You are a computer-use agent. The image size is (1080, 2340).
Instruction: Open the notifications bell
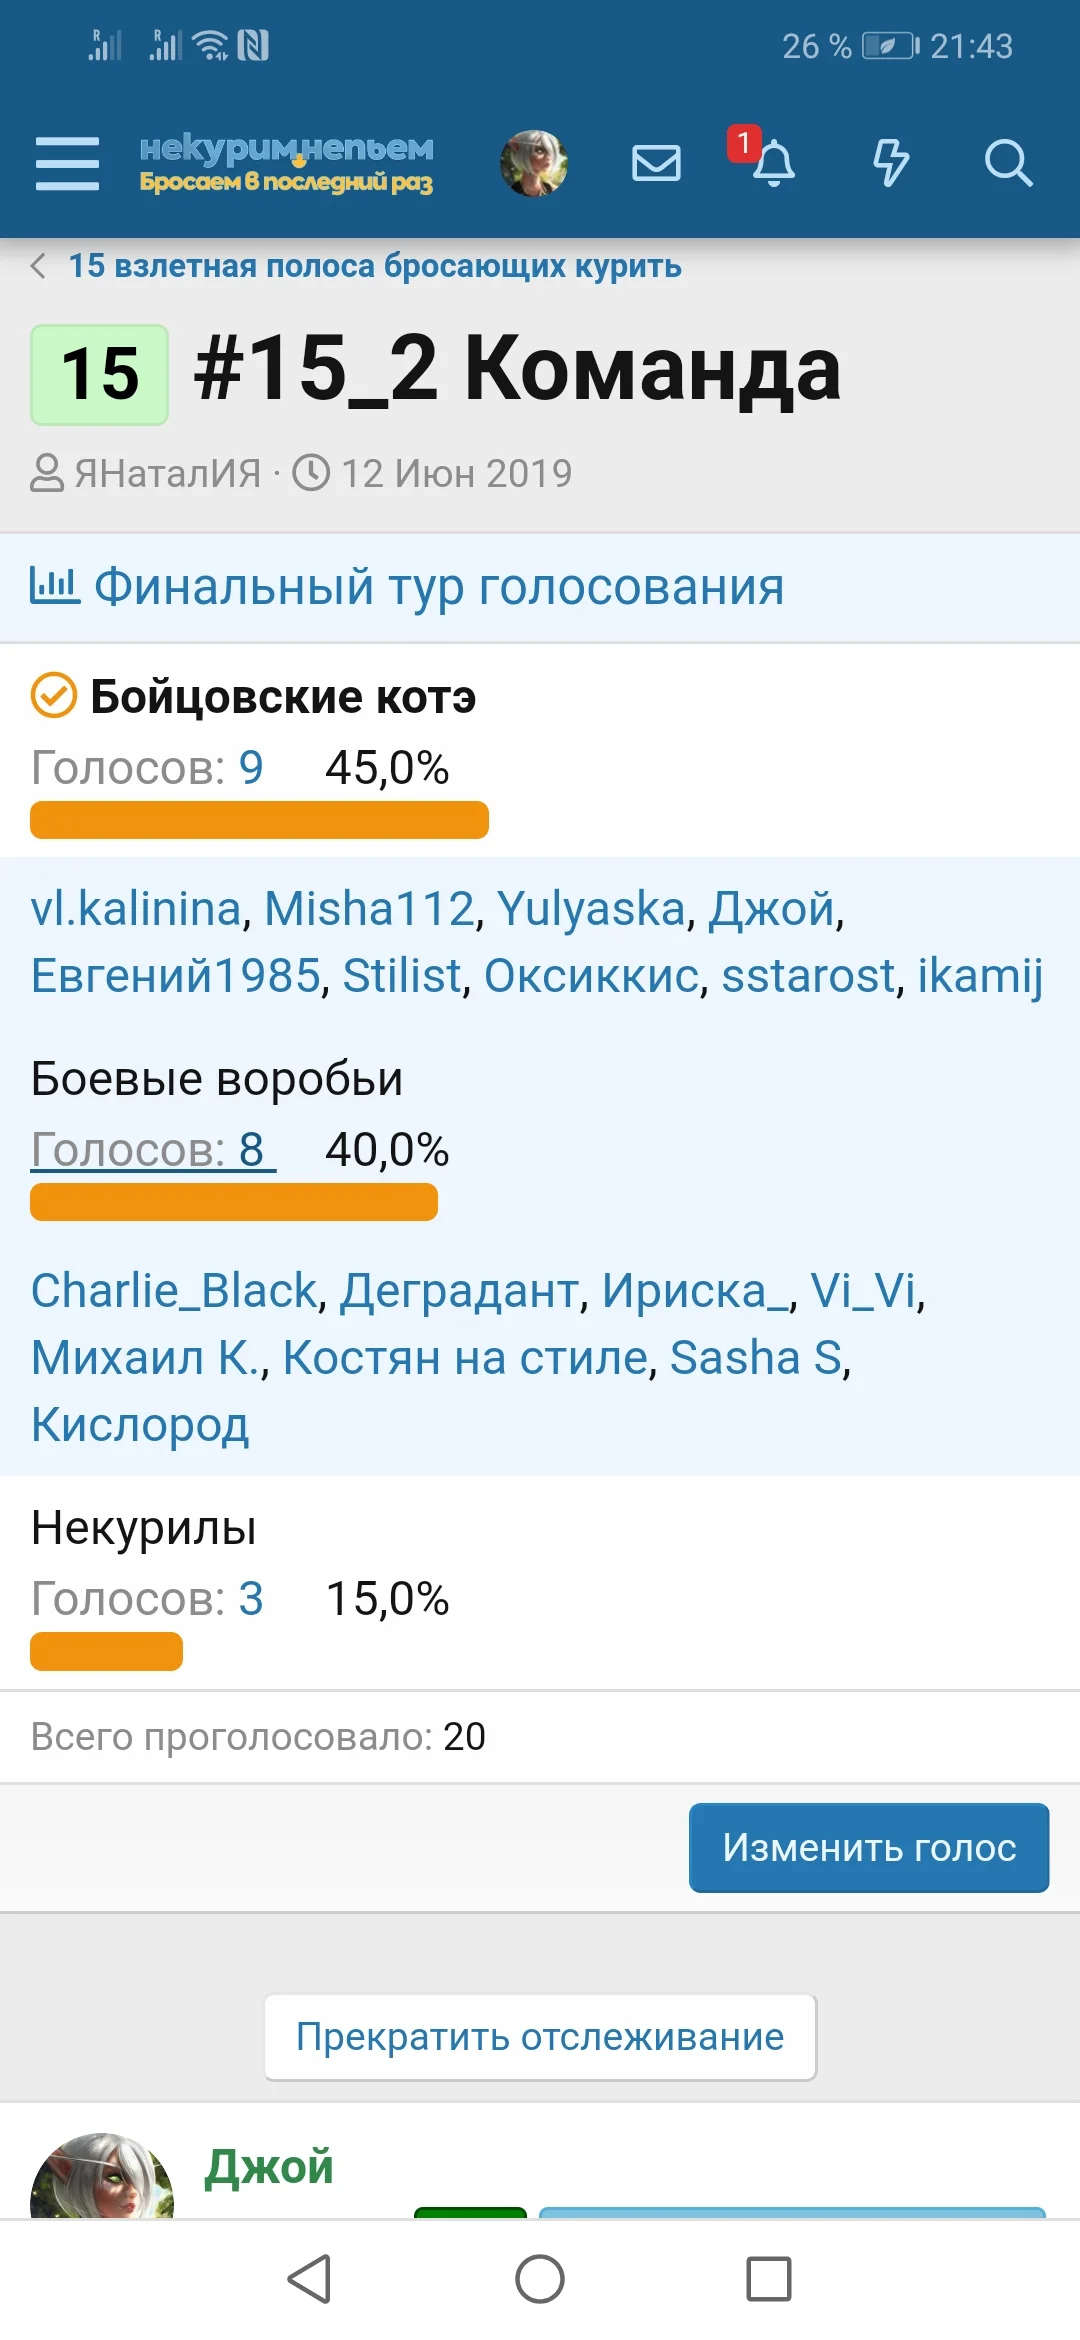(x=773, y=163)
